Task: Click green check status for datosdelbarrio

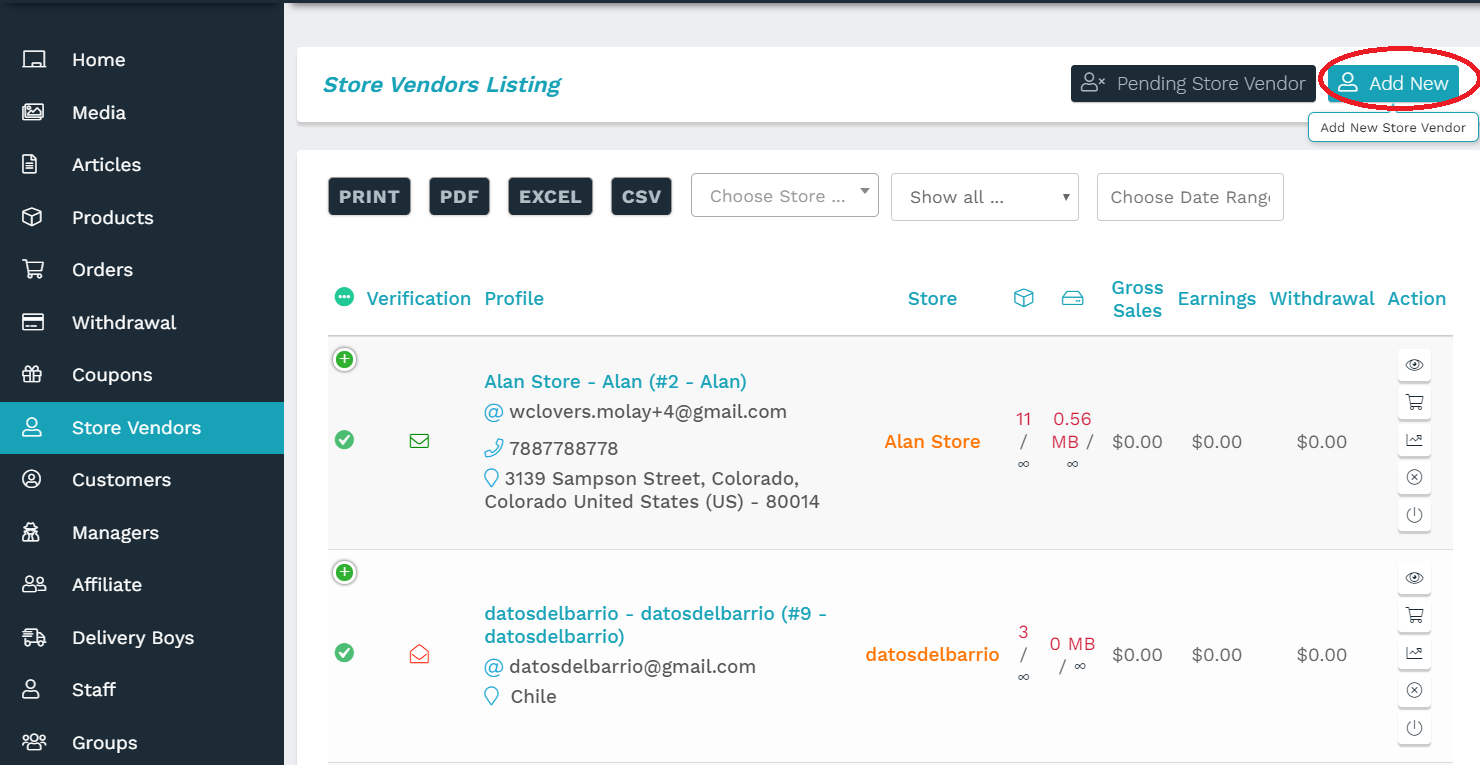Action: [x=344, y=653]
